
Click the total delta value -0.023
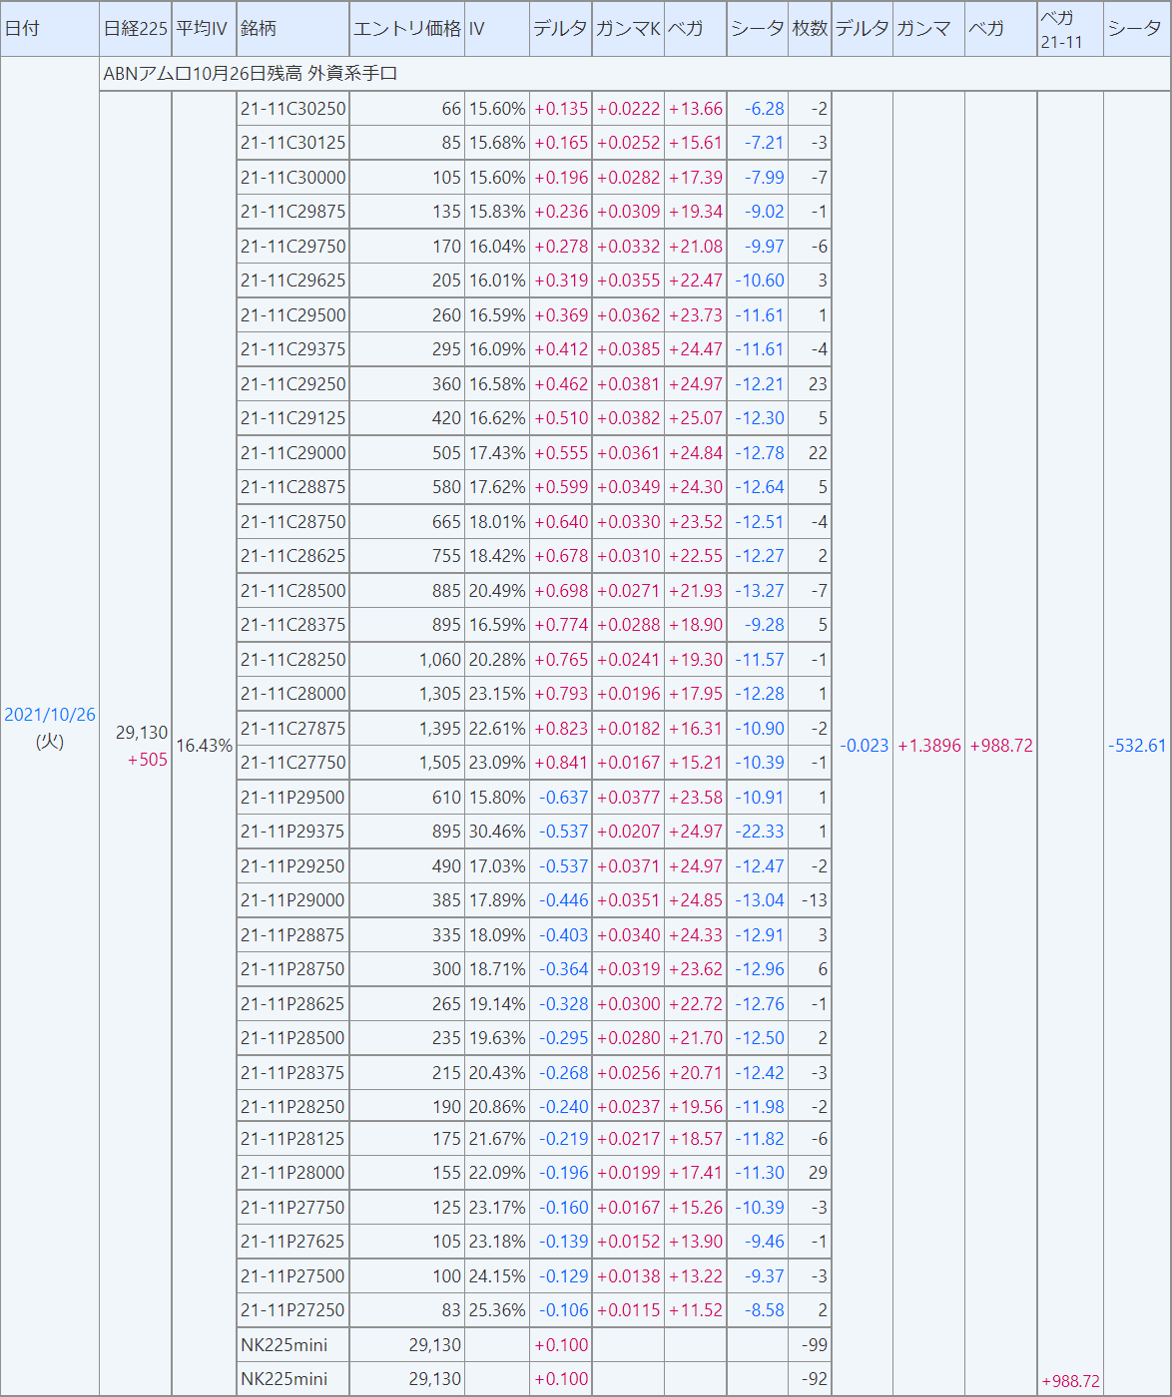tap(864, 746)
